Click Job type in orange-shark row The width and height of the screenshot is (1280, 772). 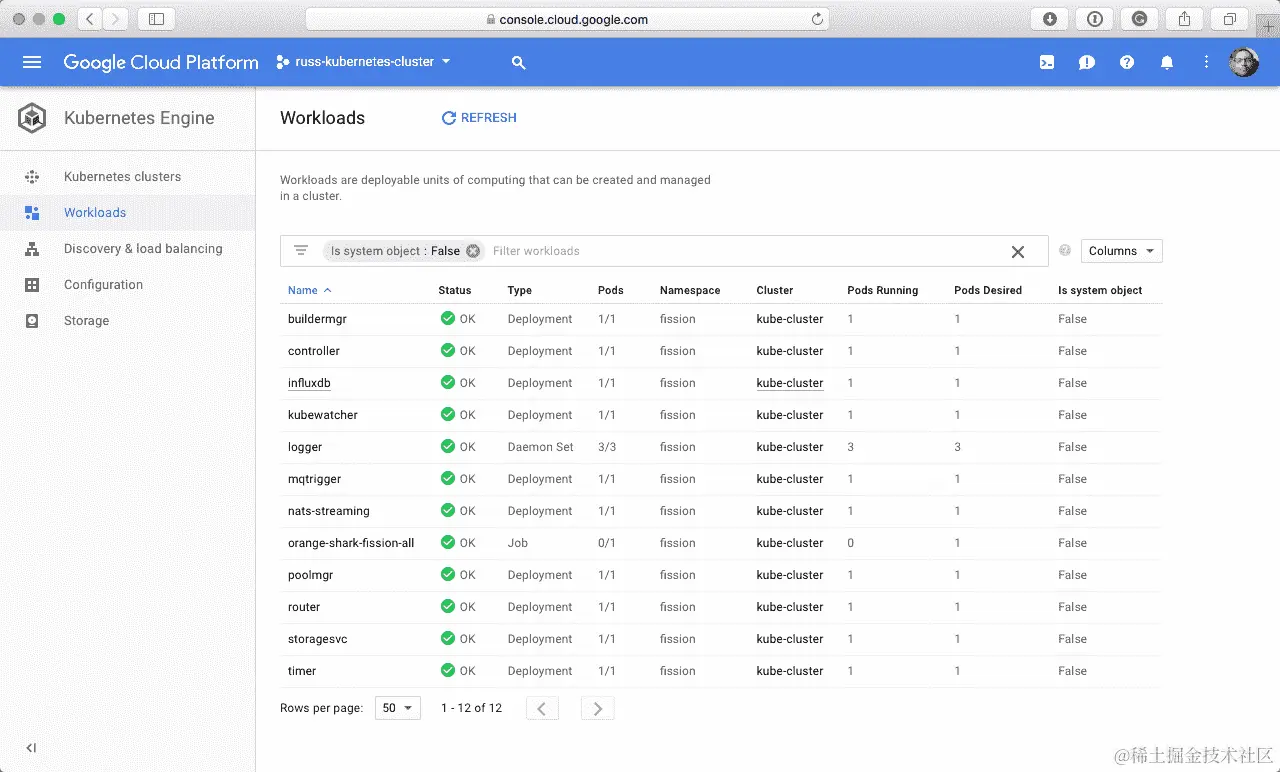point(518,543)
